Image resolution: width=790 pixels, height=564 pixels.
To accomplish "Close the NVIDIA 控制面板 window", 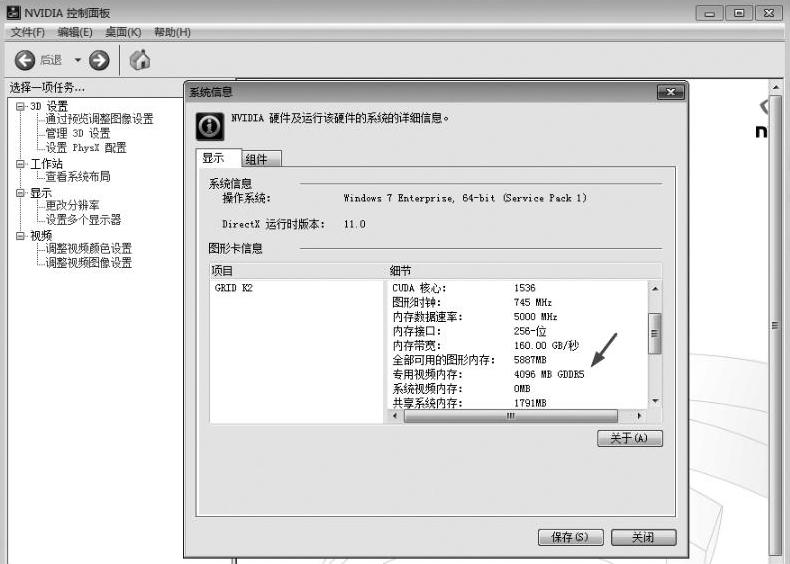I will (769, 13).
